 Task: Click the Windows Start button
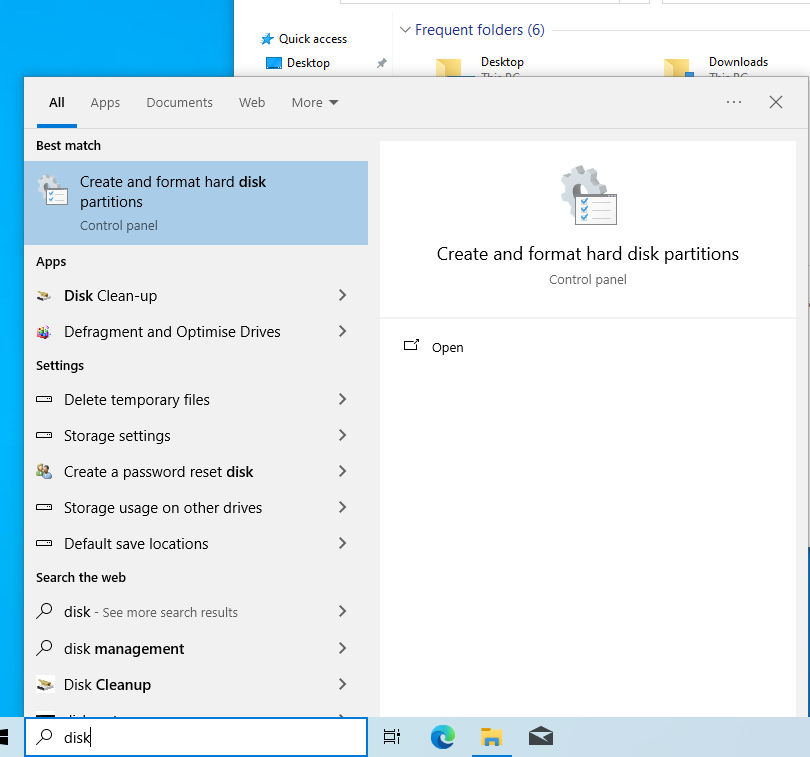point(4,737)
